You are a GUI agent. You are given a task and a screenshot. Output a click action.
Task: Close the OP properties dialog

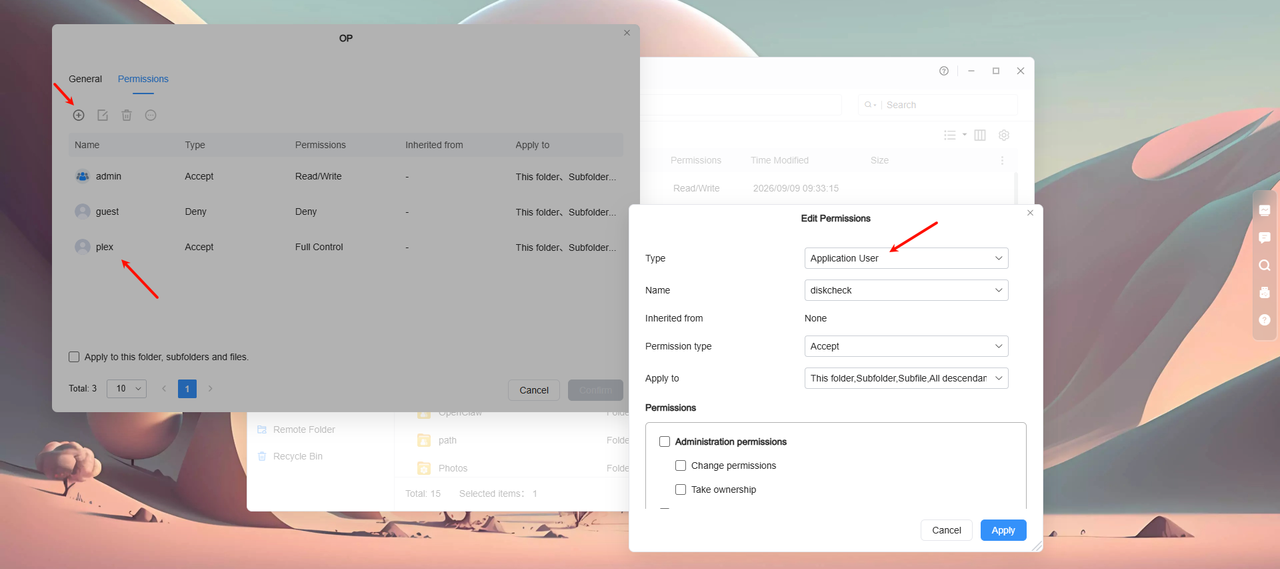[x=627, y=33]
